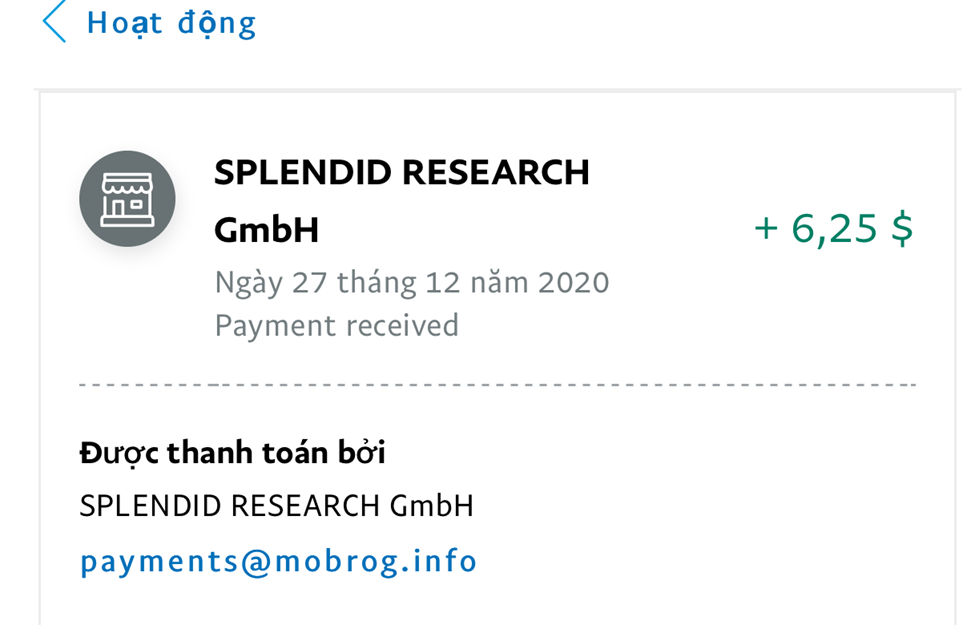This screenshot has width=975, height=625.
Task: Go back via the Hoạt động label
Action: 171,23
